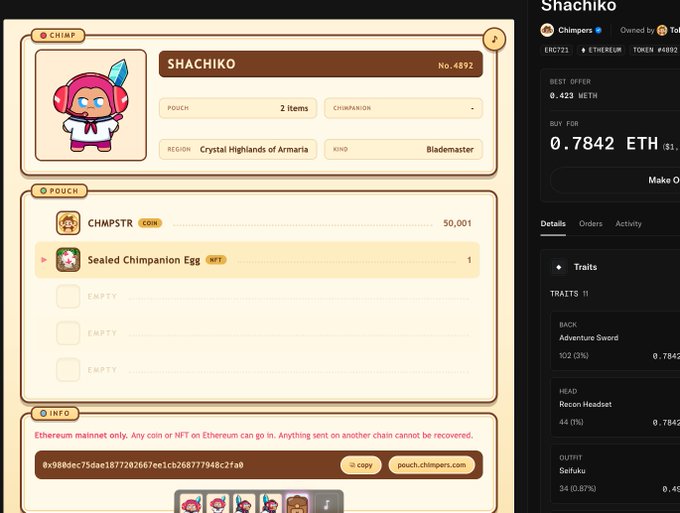Click the POUCH section label
Viewport: 680px width, 513px height.
tap(59, 191)
